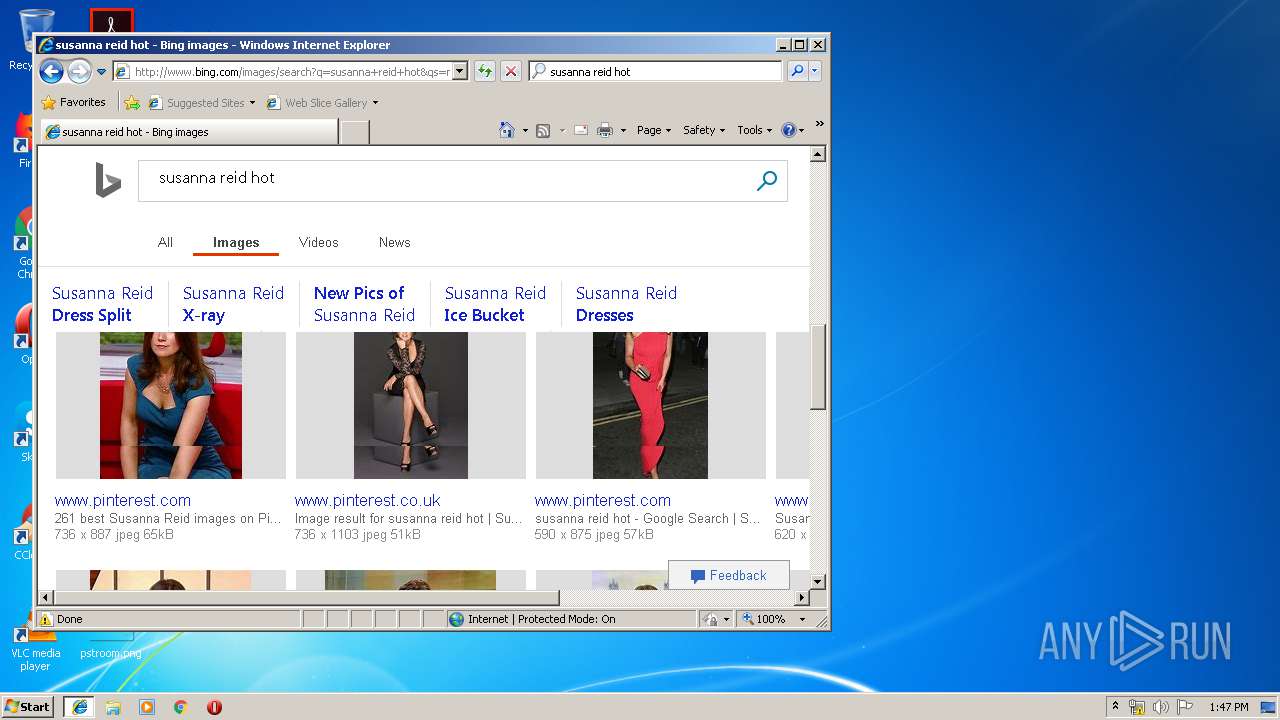Open a new blank tab

[355, 132]
